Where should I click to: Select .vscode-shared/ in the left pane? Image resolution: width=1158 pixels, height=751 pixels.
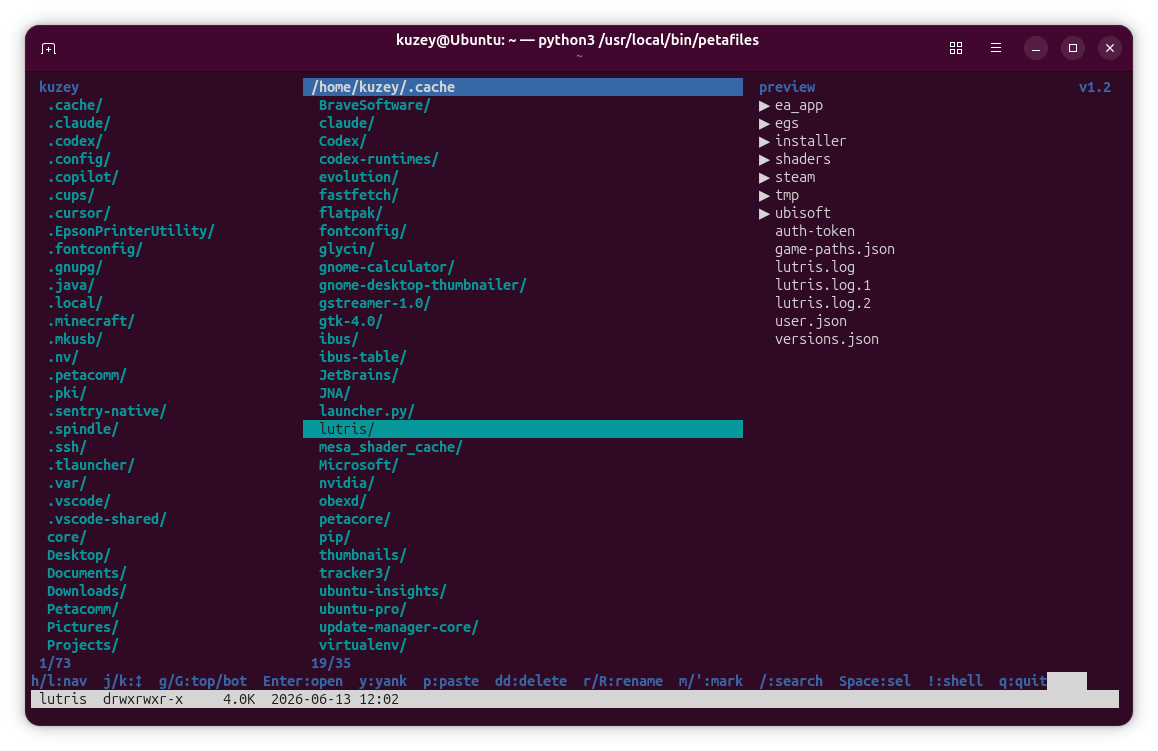click(x=107, y=519)
